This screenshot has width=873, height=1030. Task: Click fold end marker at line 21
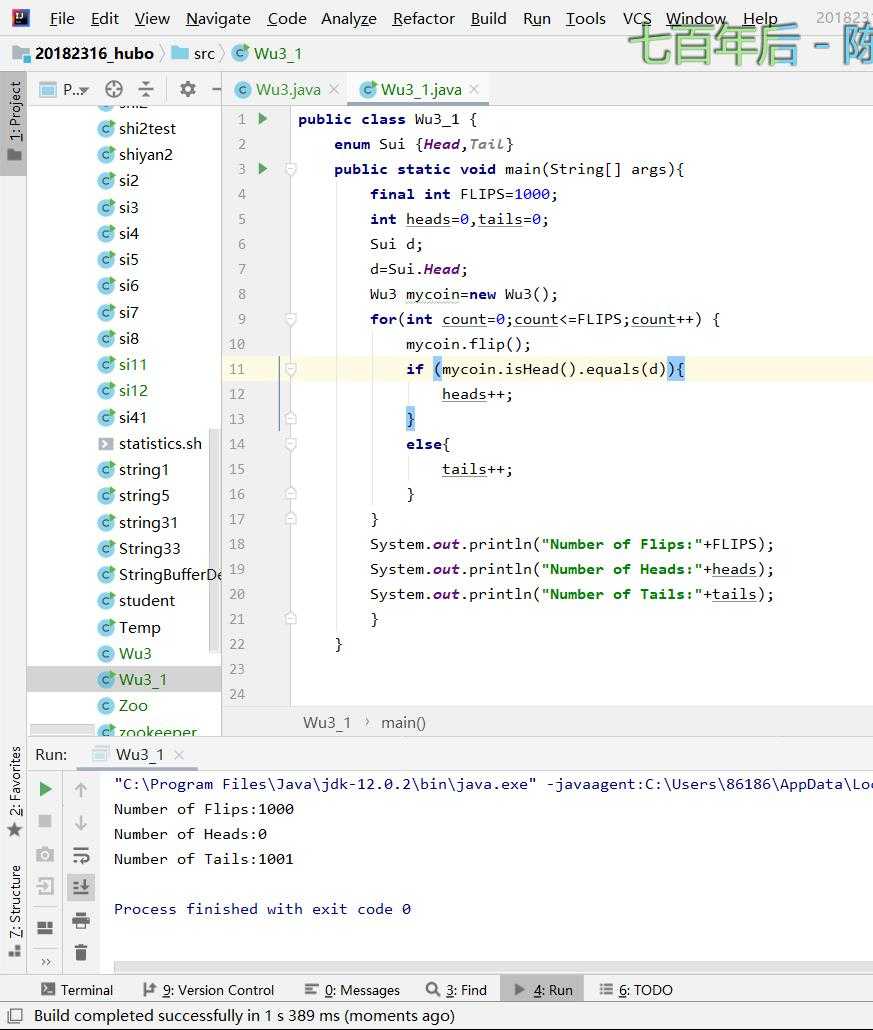click(290, 618)
